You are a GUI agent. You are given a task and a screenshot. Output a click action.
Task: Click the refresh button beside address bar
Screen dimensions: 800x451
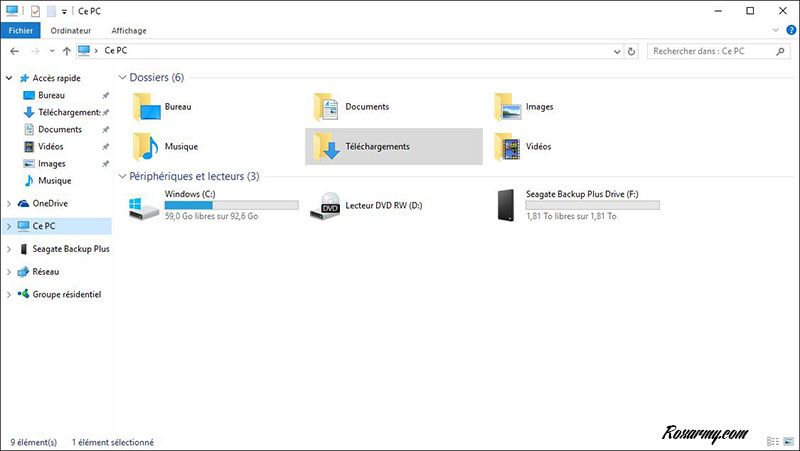(632, 50)
